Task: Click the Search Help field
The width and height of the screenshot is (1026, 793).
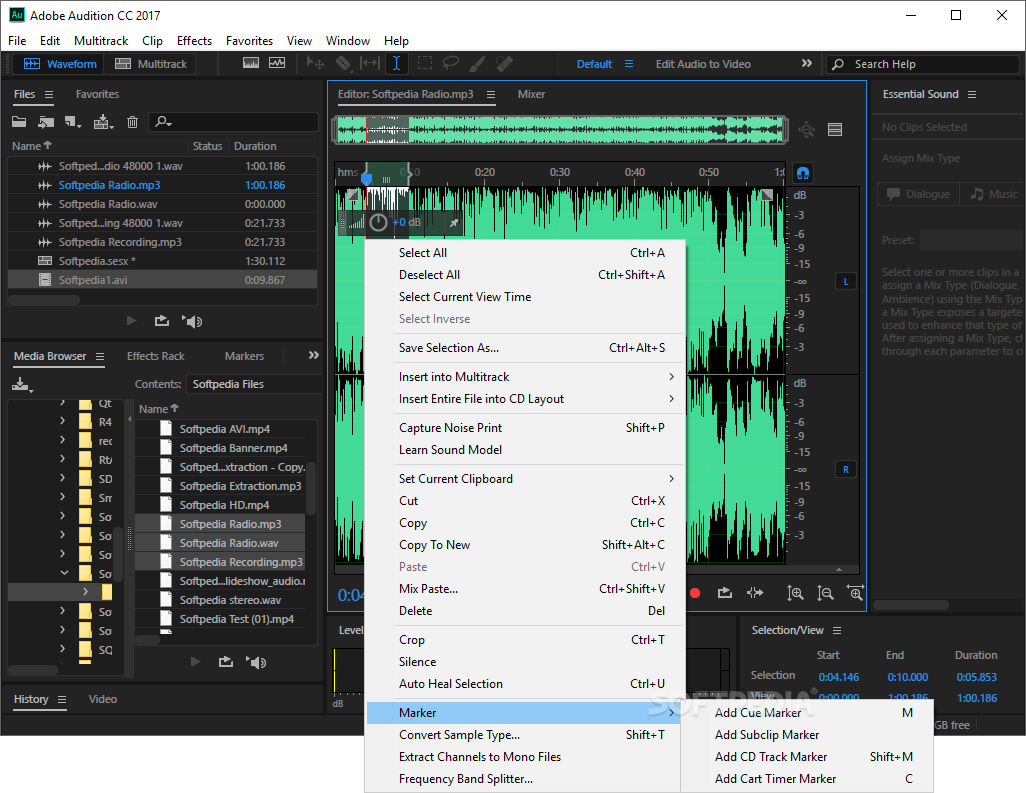Action: (x=923, y=63)
